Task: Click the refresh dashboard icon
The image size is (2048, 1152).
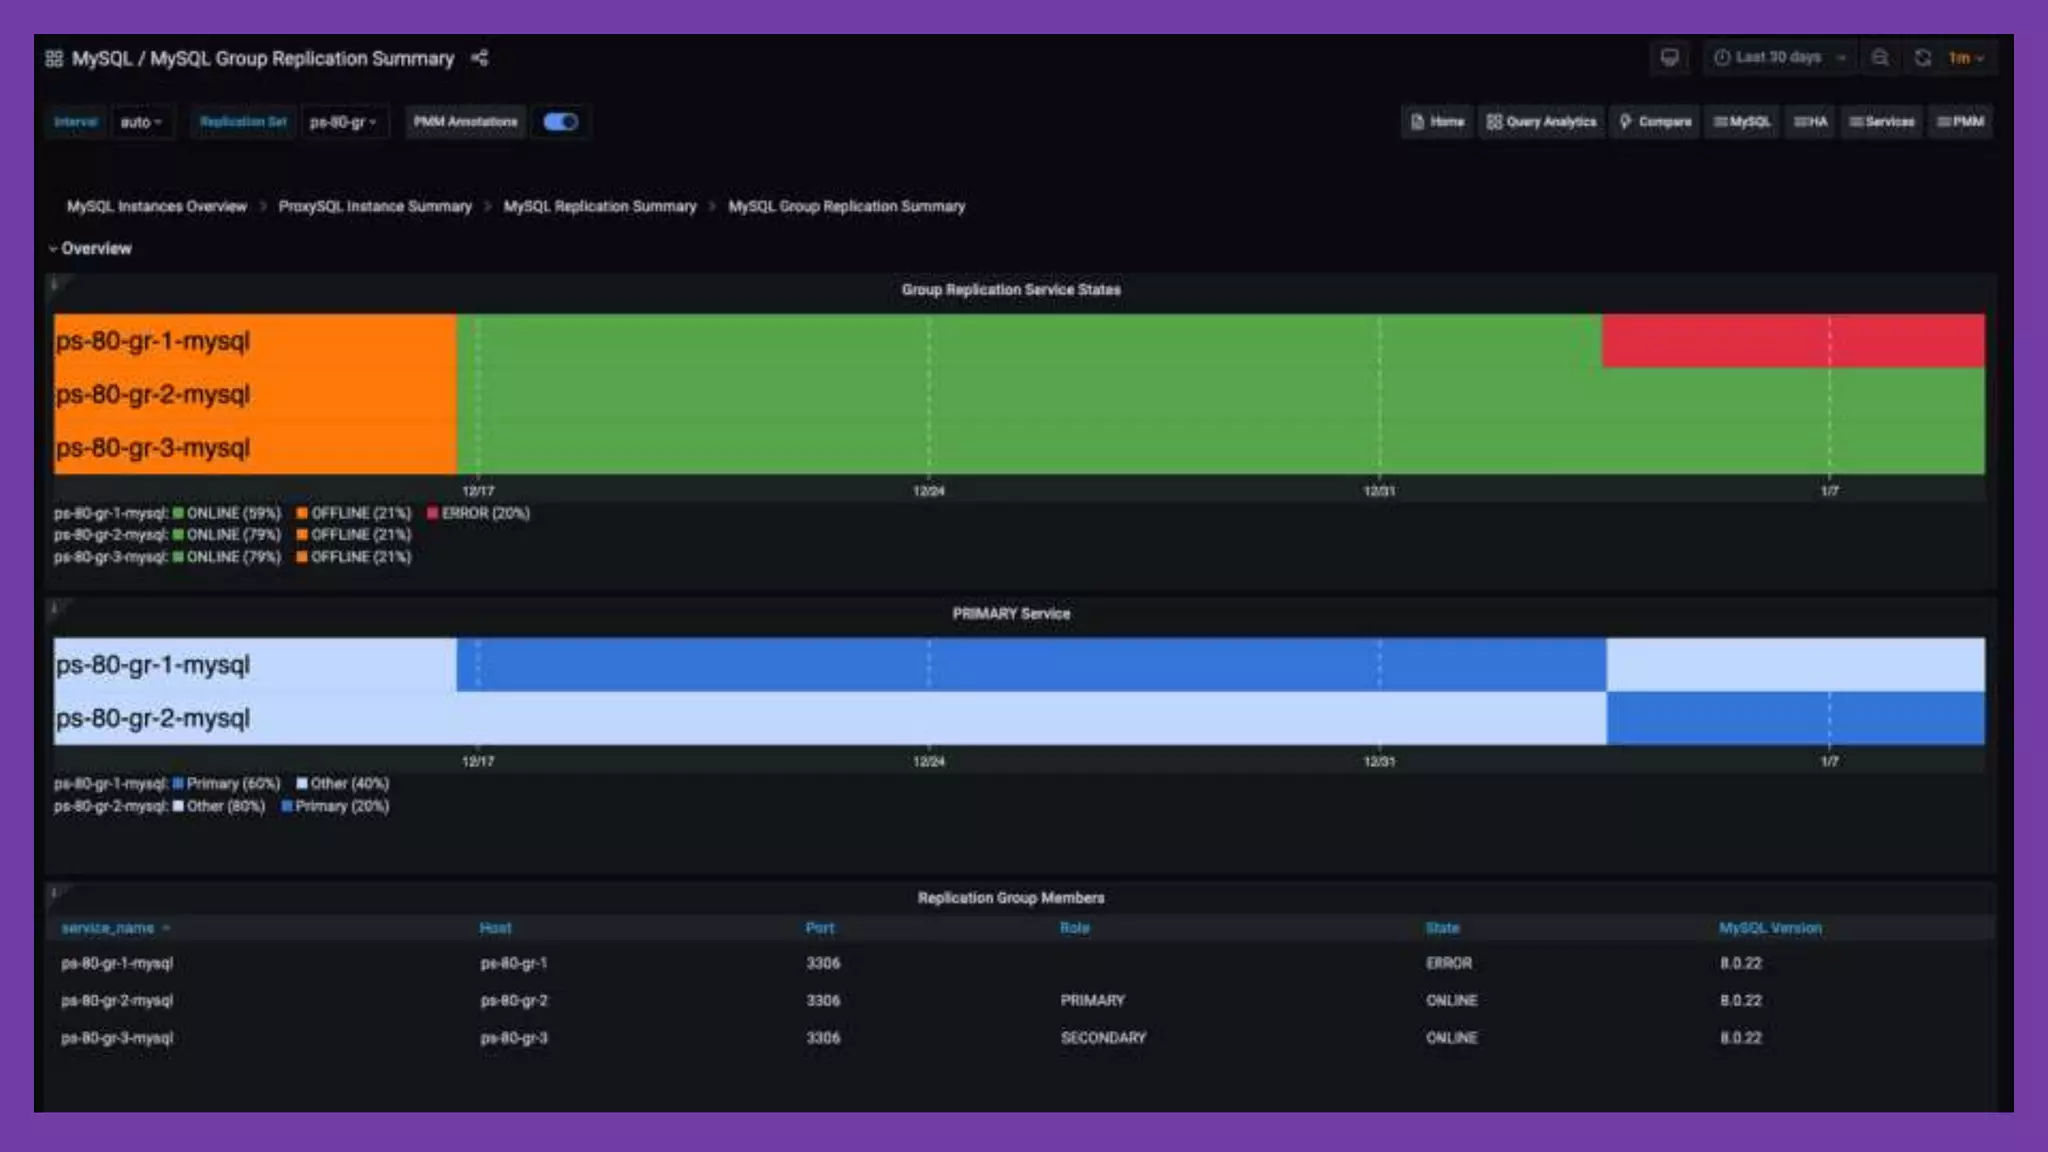Action: 1922,58
